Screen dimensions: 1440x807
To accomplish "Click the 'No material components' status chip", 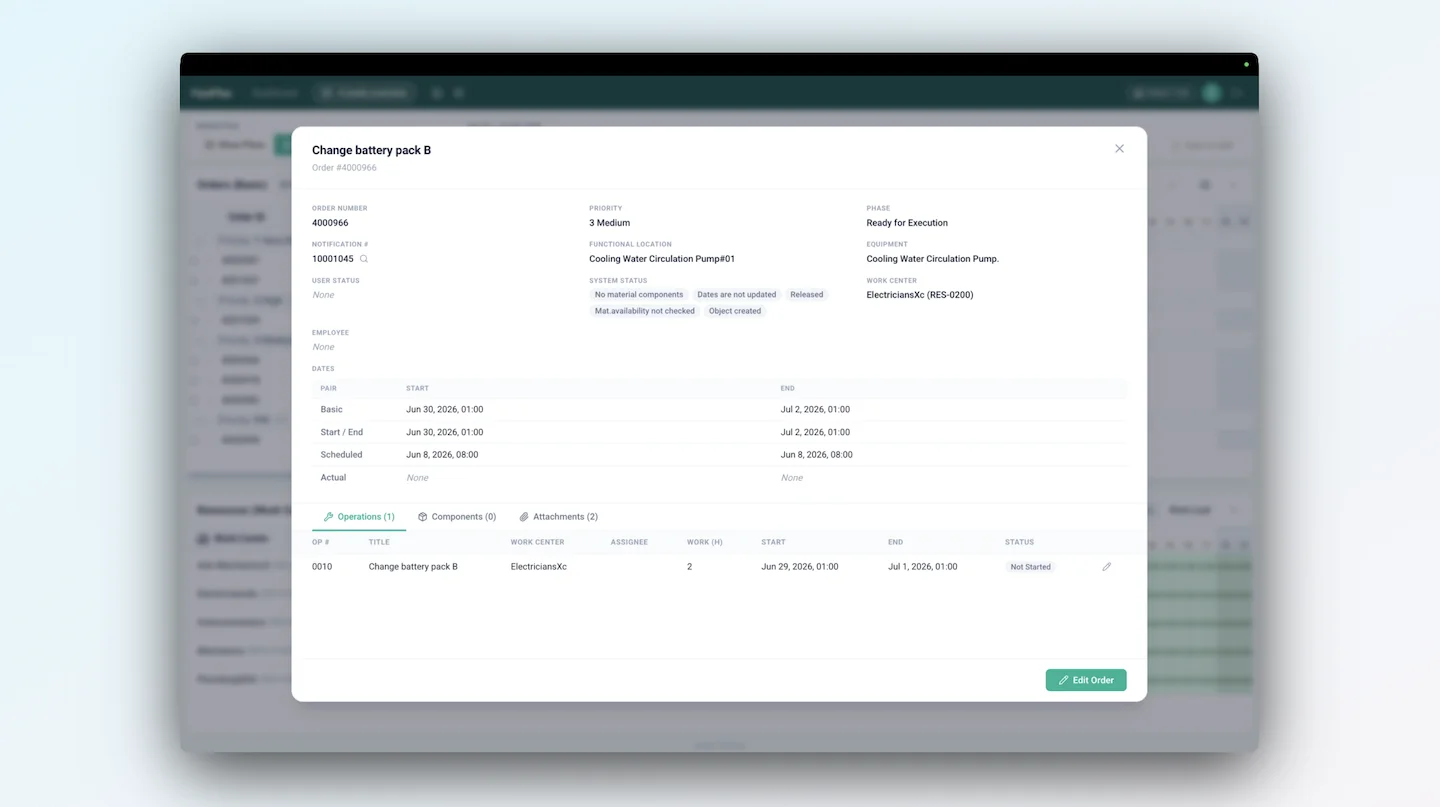I will click(639, 295).
